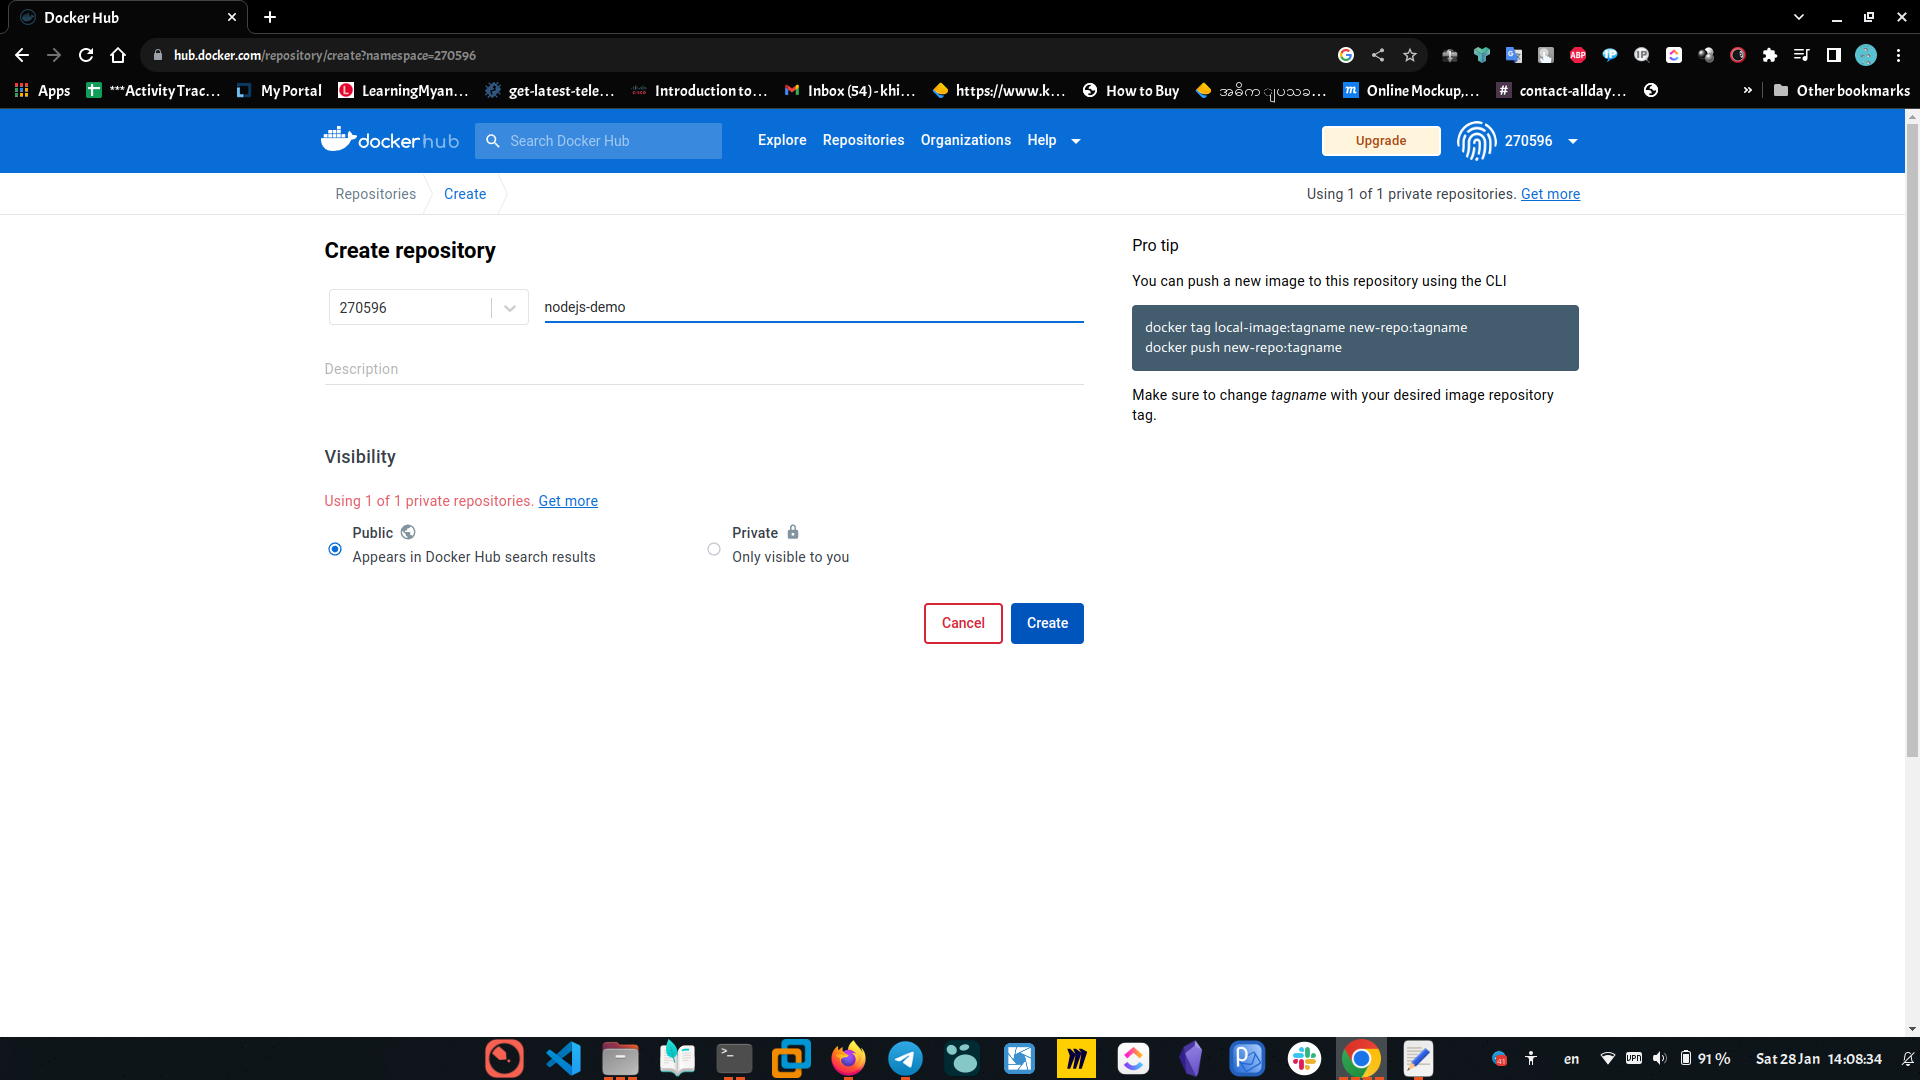Click the blue Create button
The width and height of the screenshot is (1920, 1080).
1047,623
